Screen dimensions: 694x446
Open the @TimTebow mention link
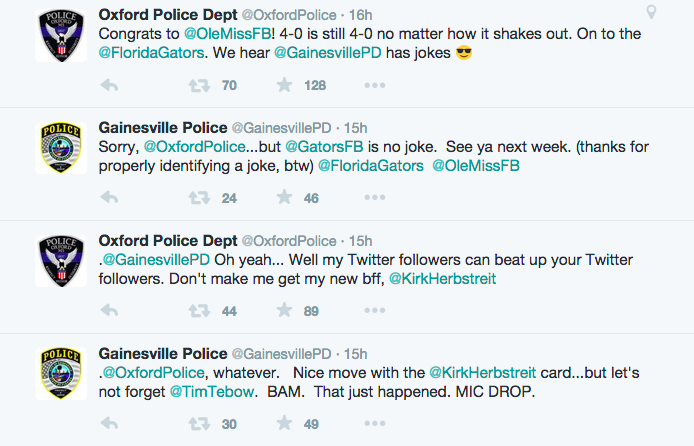tap(212, 392)
